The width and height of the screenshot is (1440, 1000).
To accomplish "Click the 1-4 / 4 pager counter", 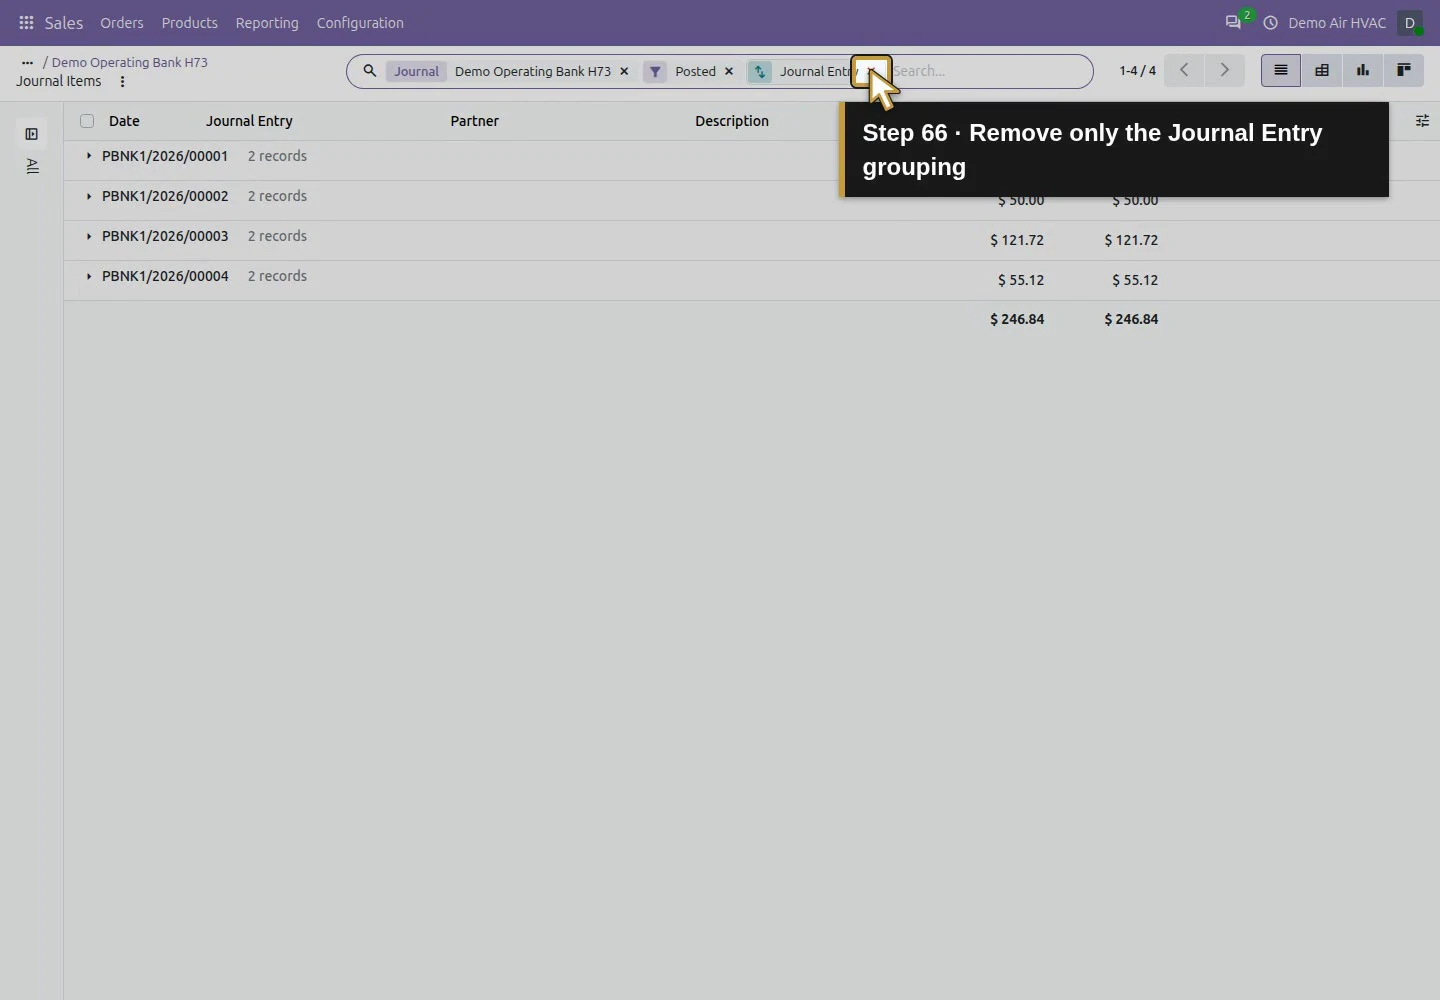I will [1138, 70].
